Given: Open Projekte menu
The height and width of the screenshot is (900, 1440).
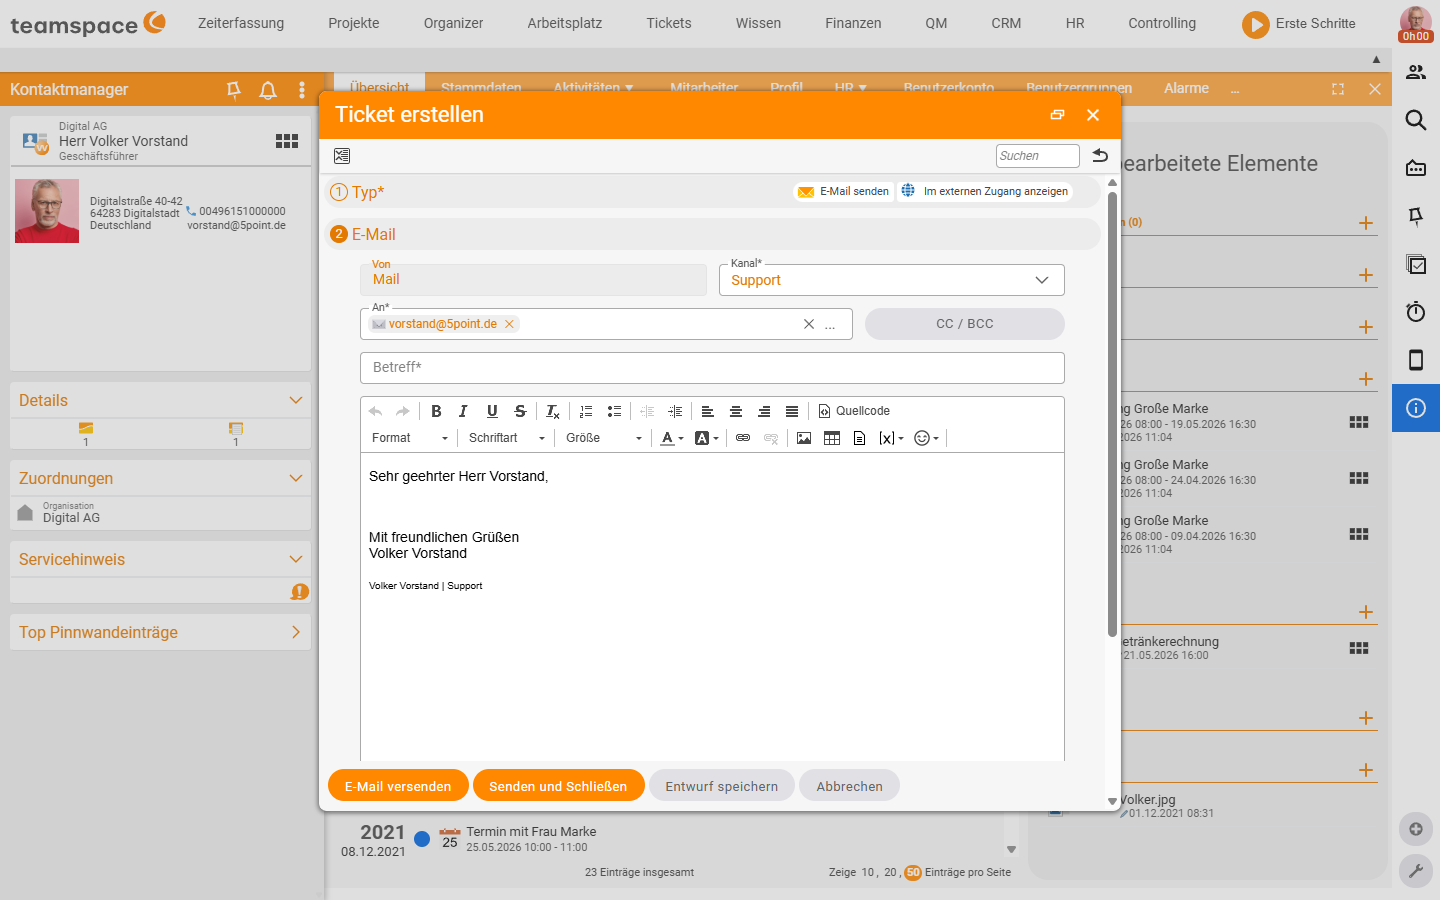Looking at the screenshot, I should click(354, 23).
